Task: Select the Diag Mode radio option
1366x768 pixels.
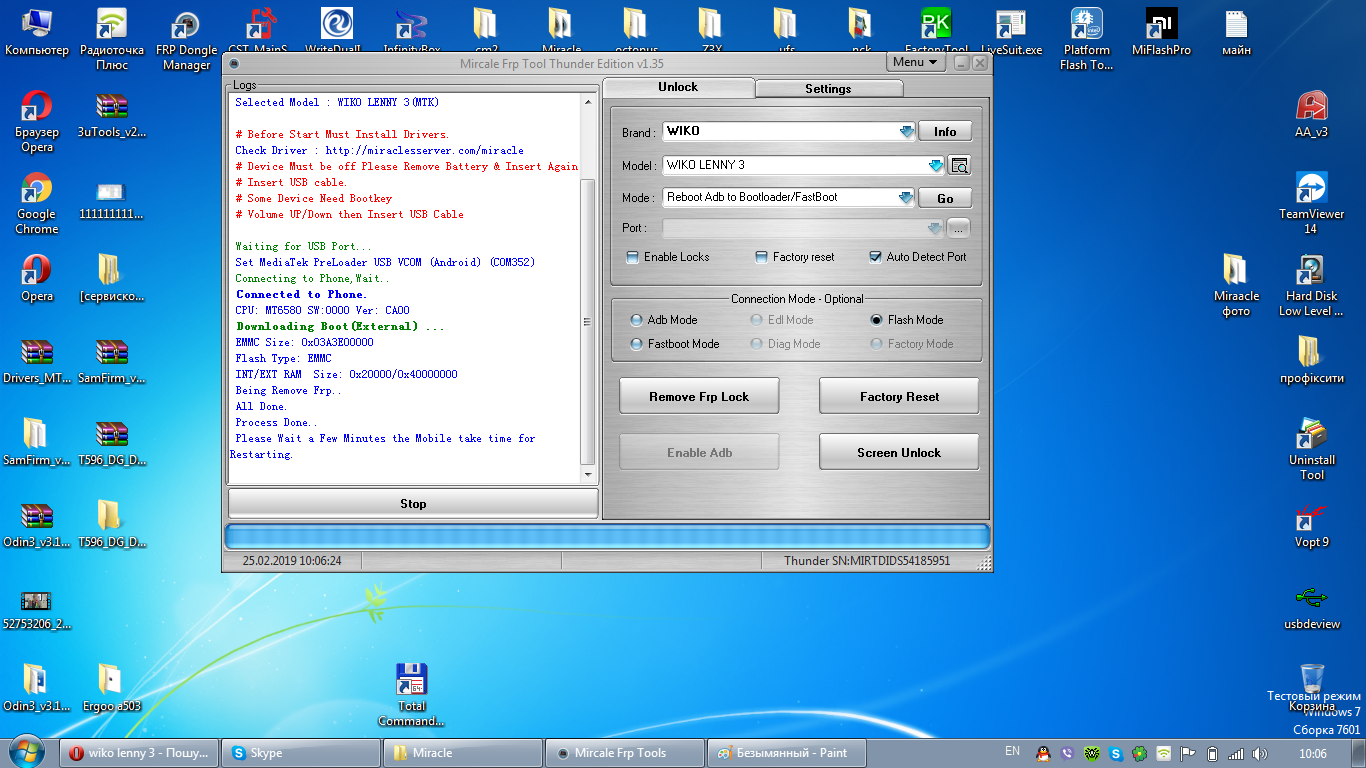Action: (758, 344)
